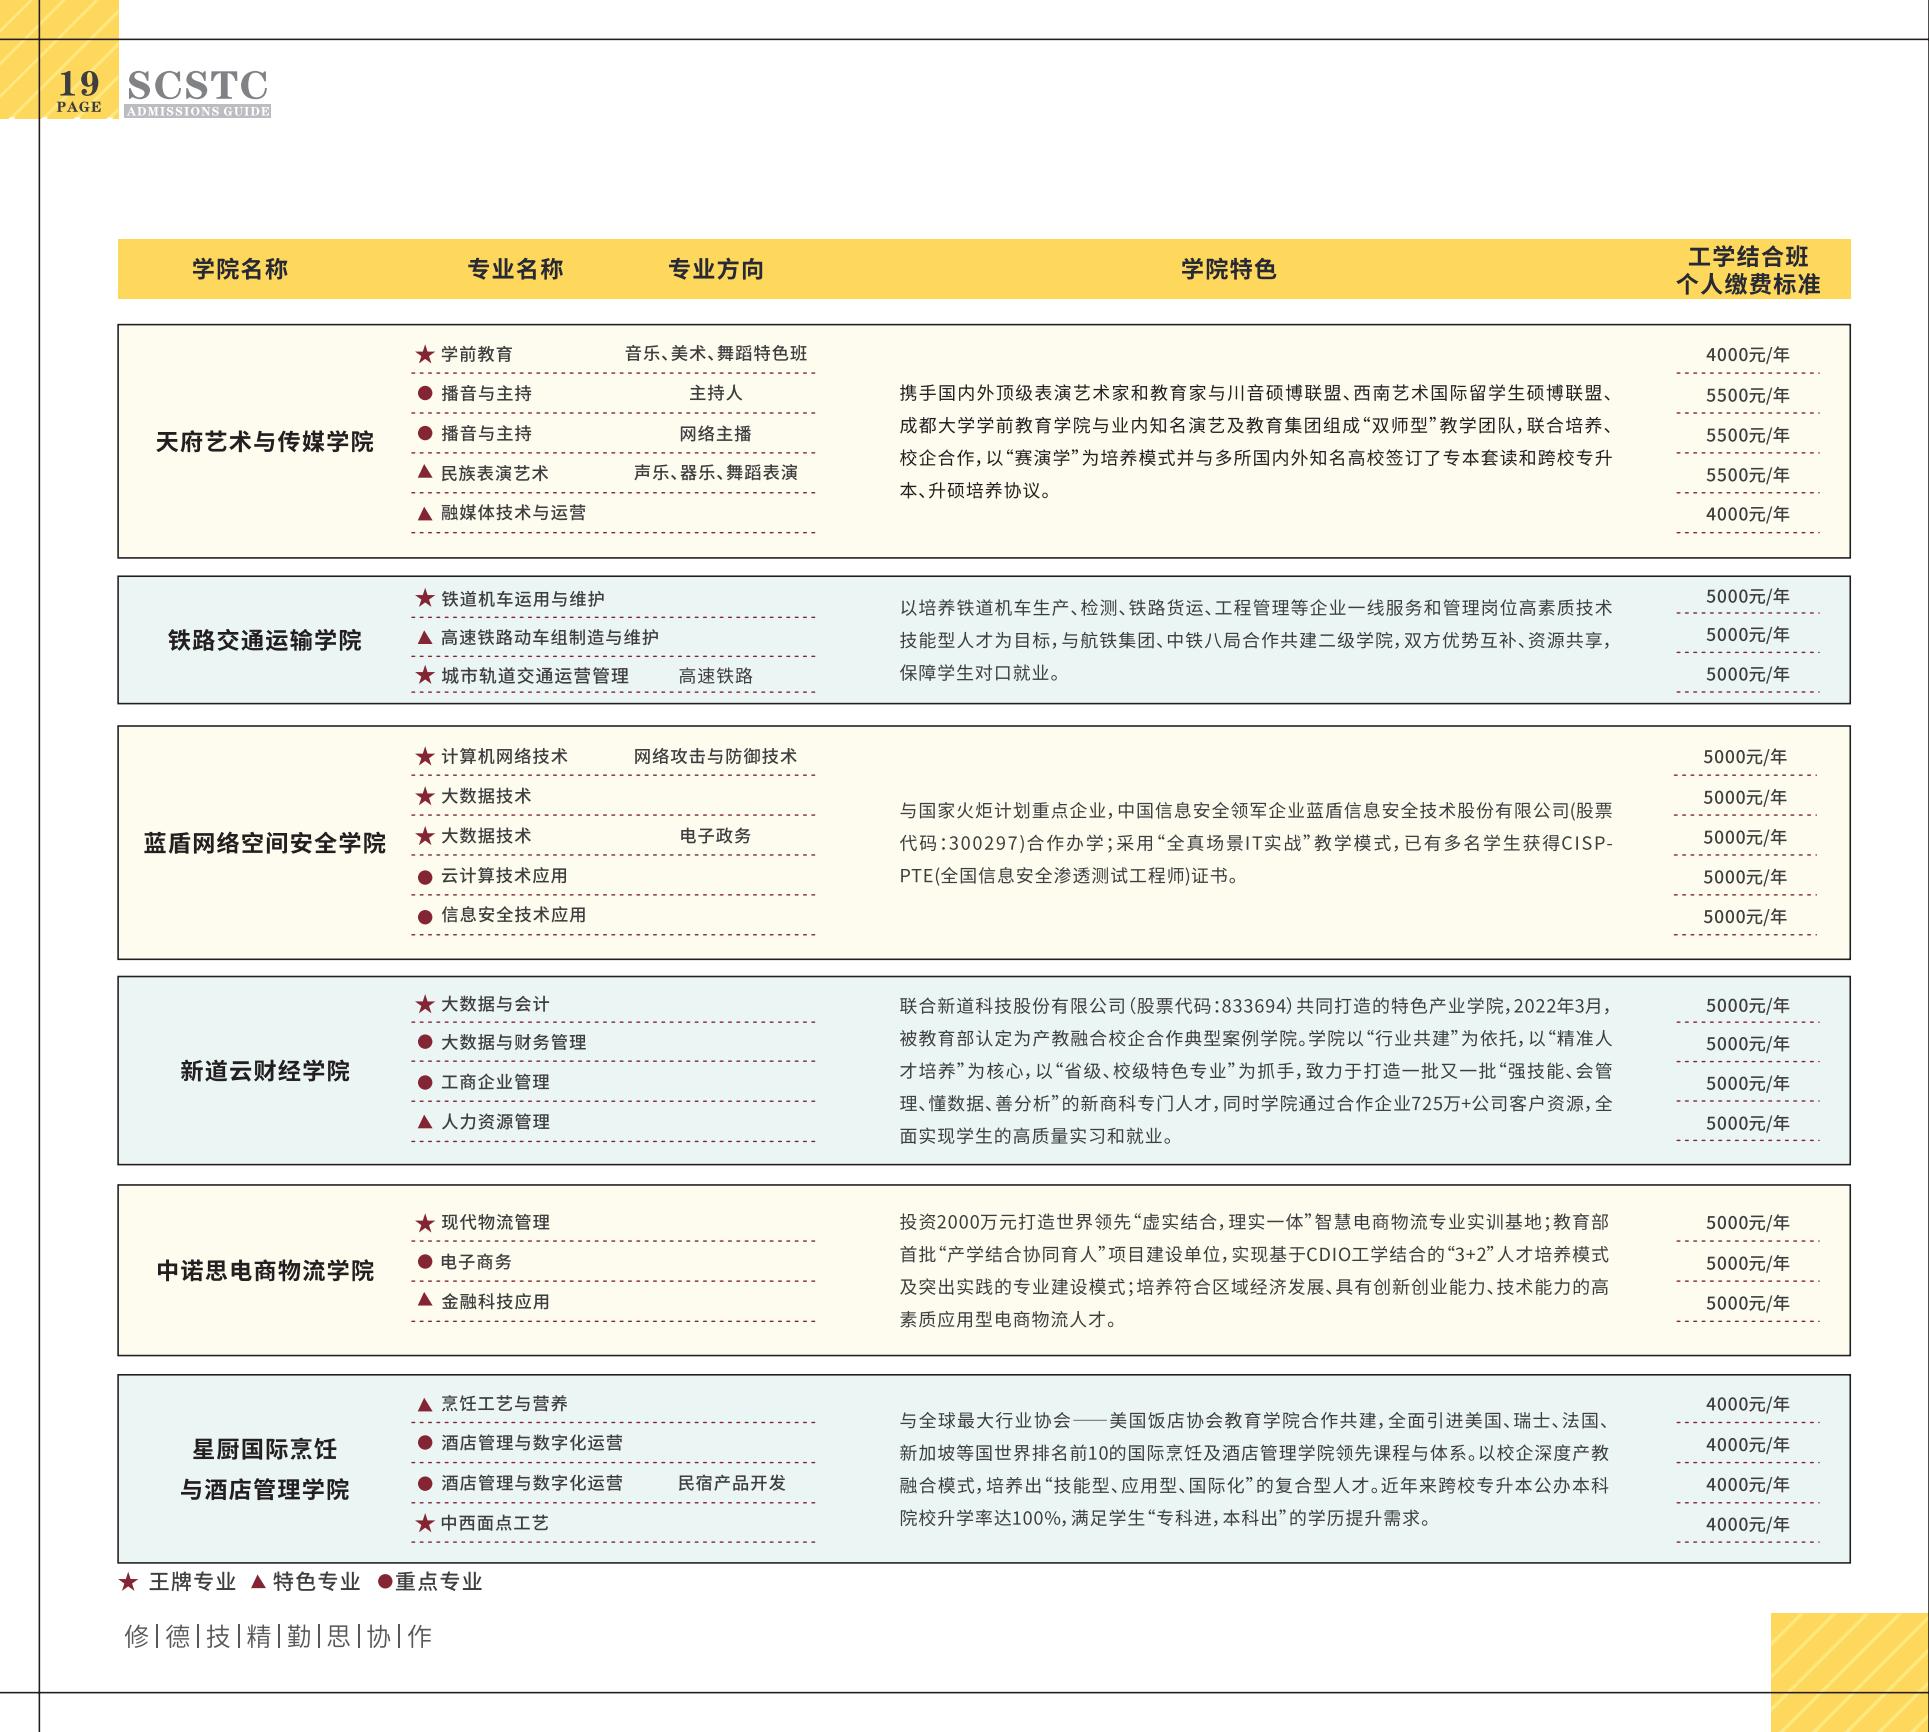Click the 特色专业 triangle in the legend

point(258,1582)
